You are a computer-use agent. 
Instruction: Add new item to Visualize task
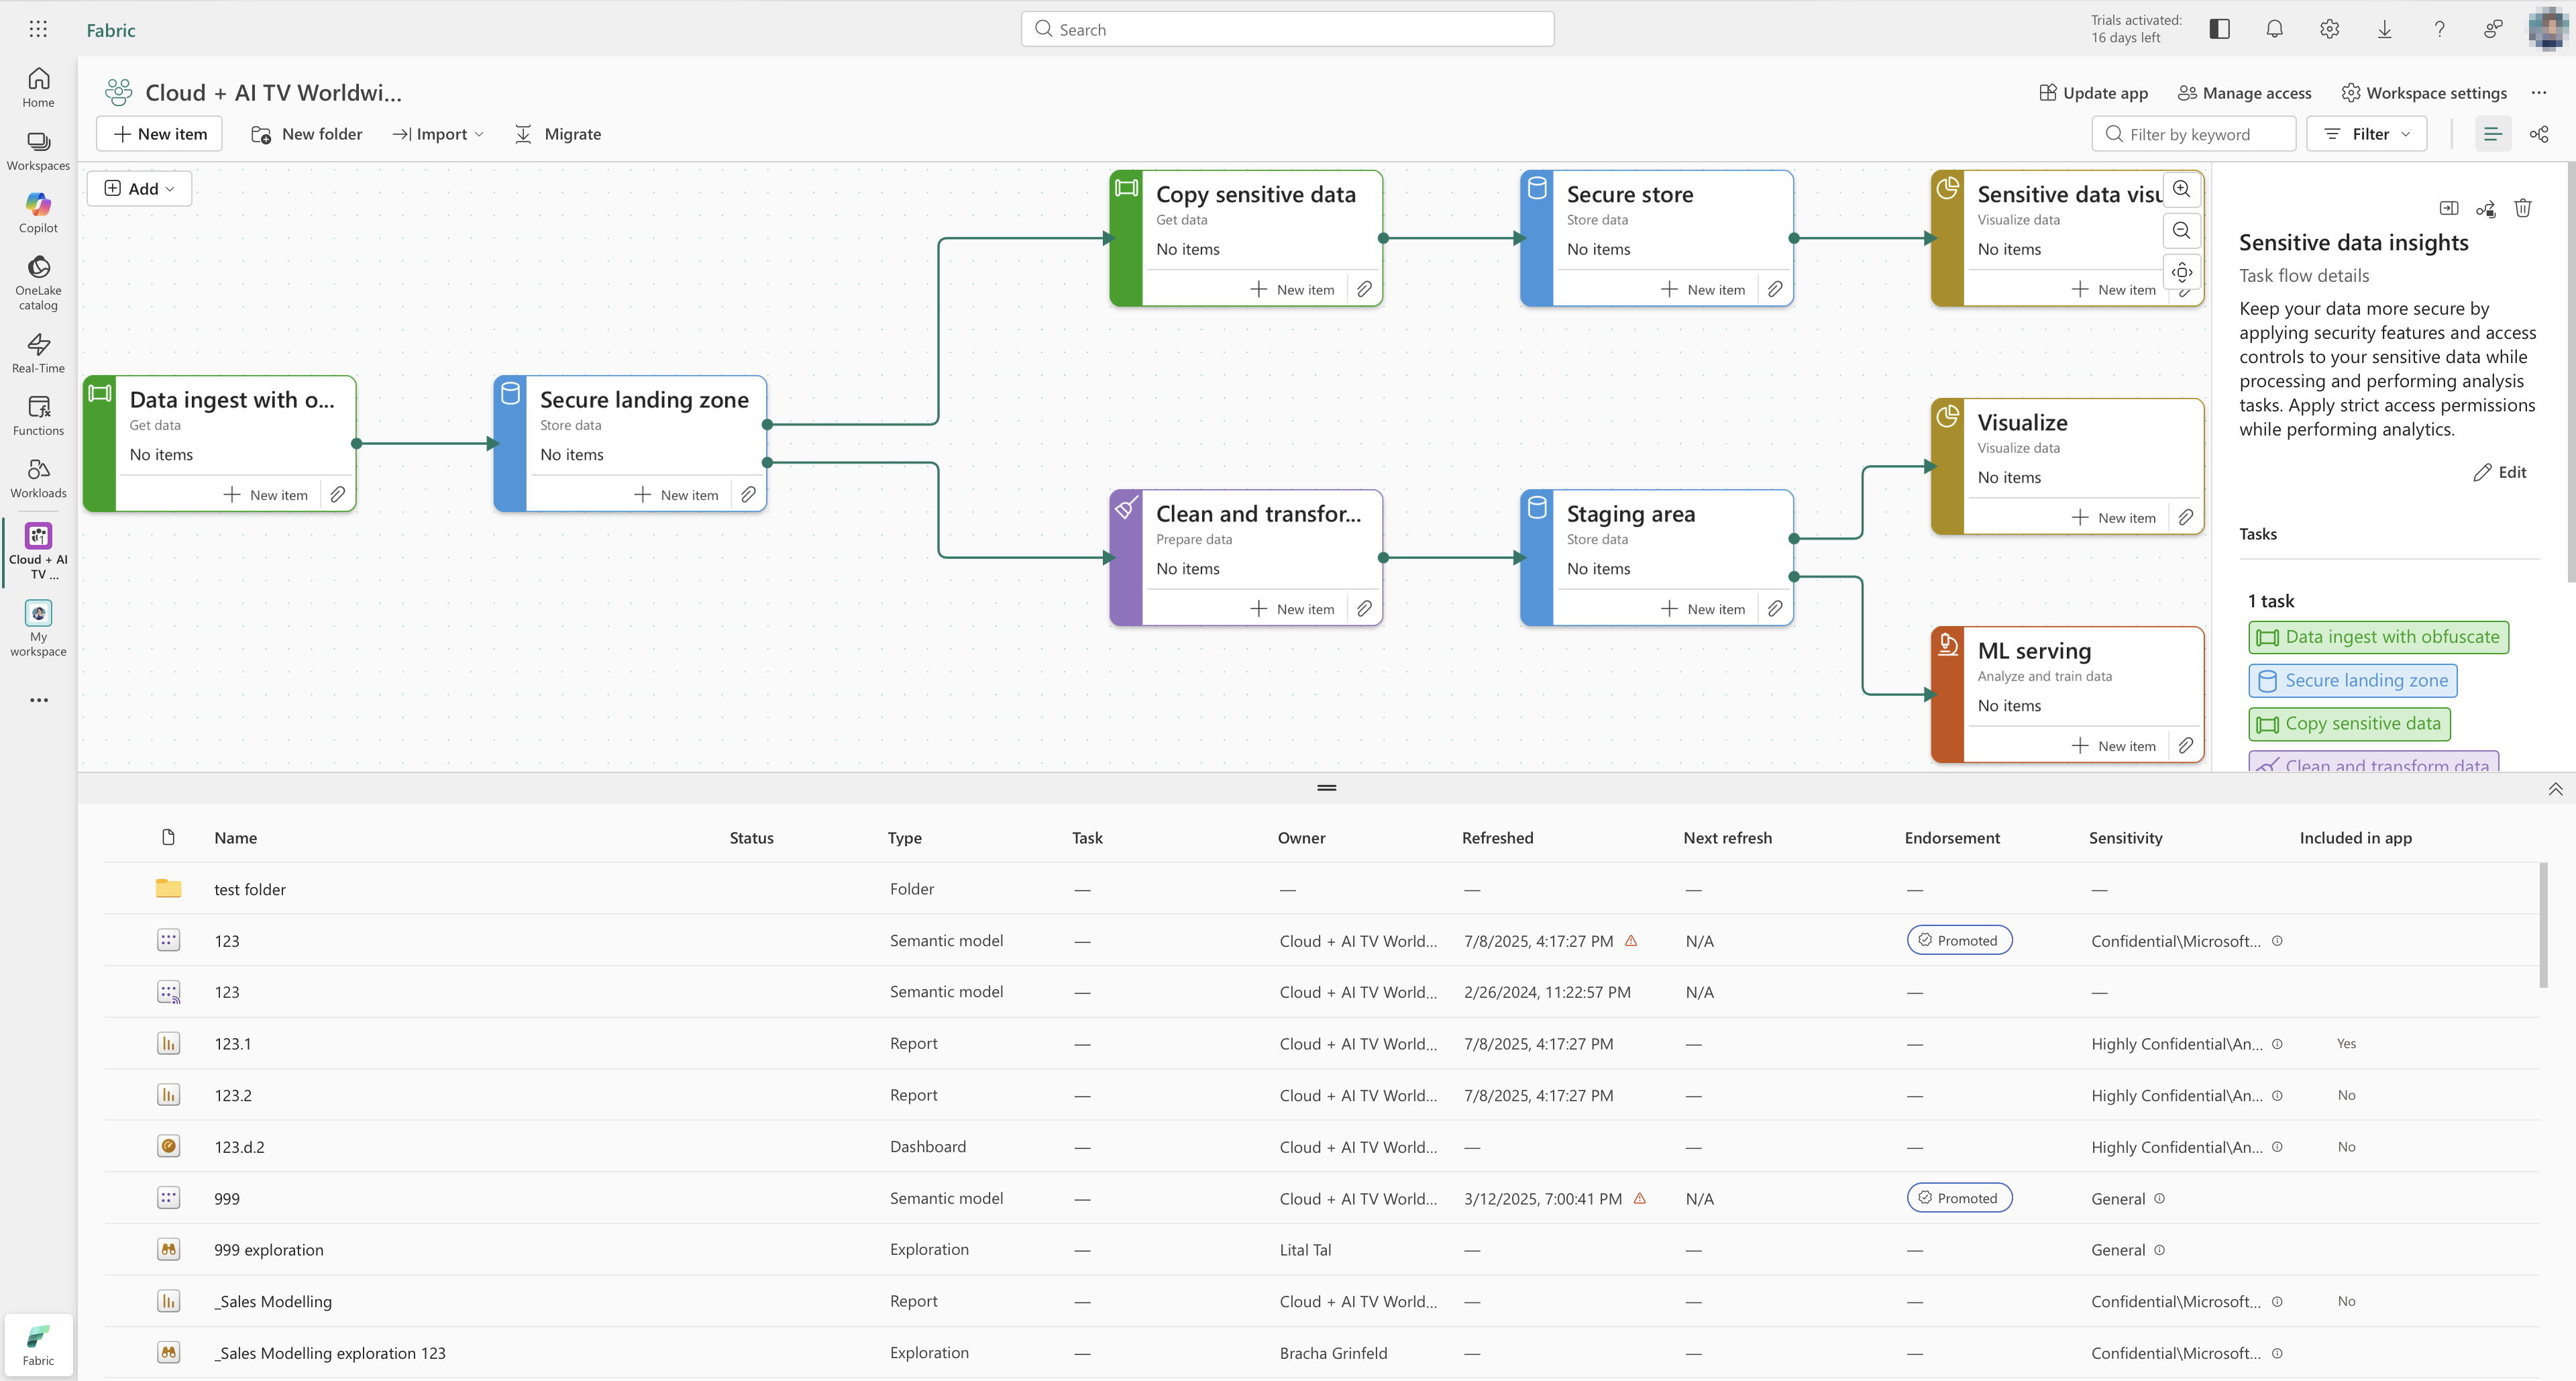pyautogui.click(x=2114, y=517)
